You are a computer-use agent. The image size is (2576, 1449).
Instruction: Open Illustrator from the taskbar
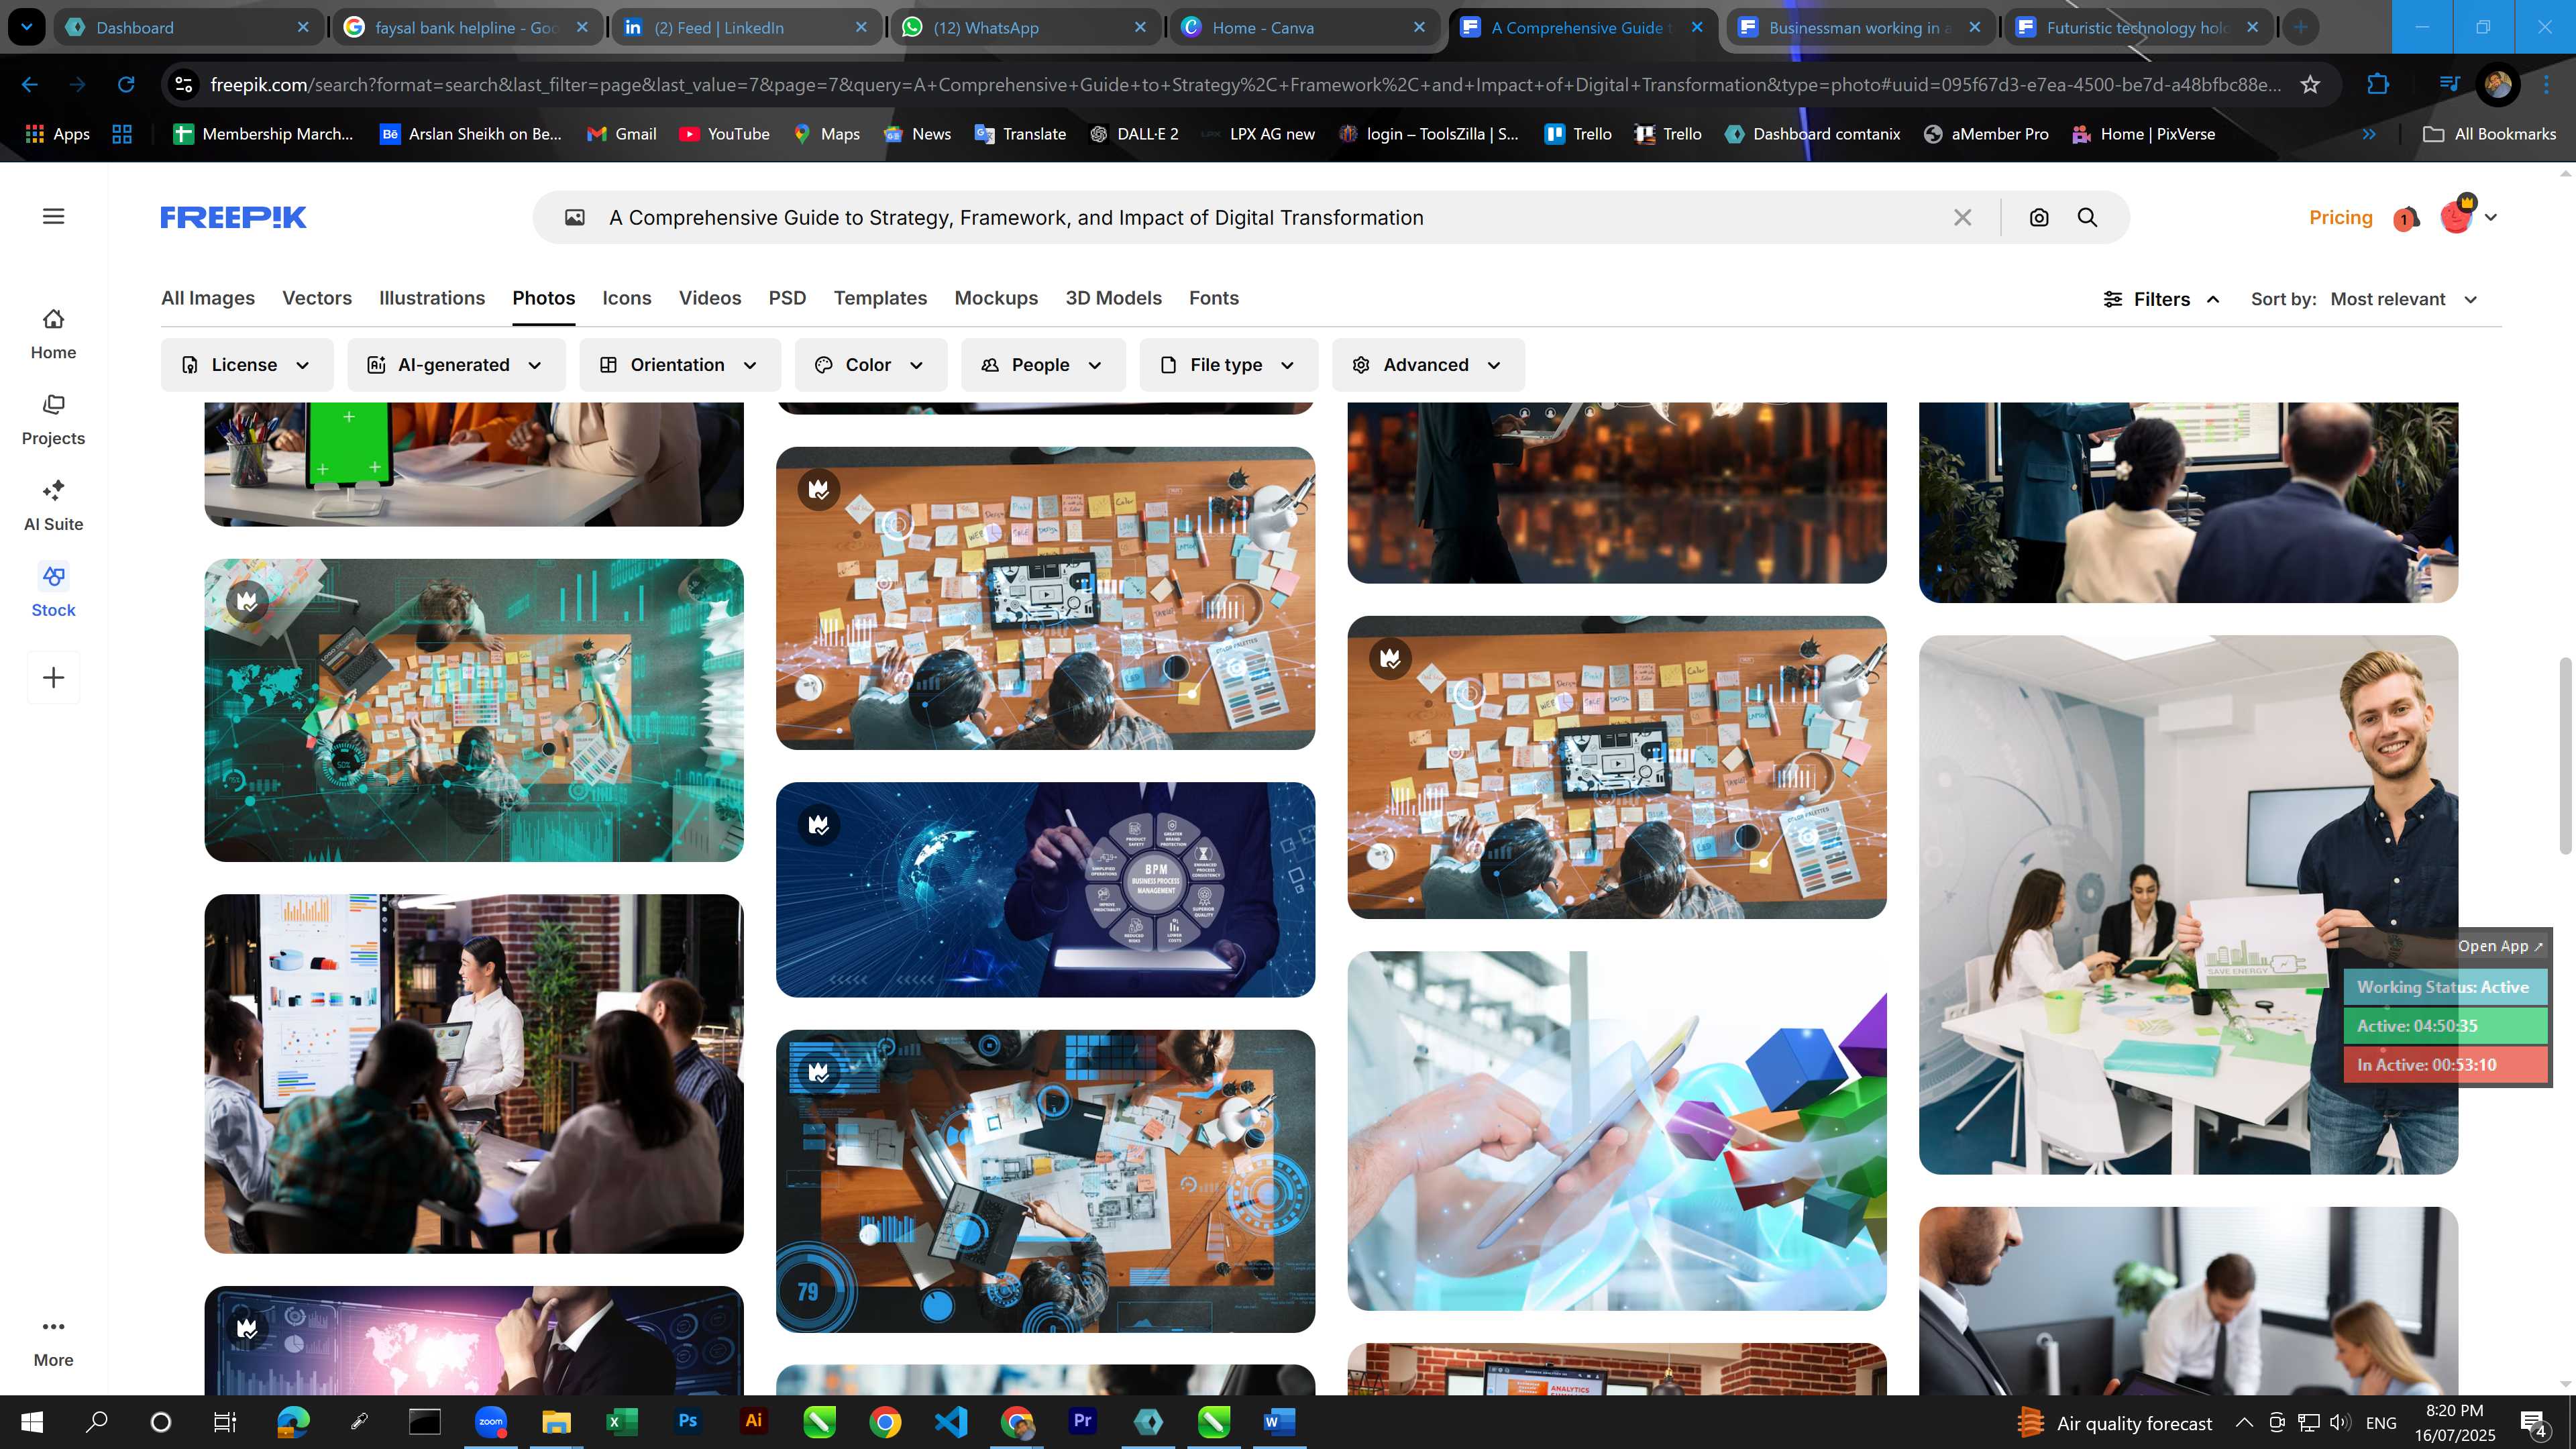(x=753, y=1421)
